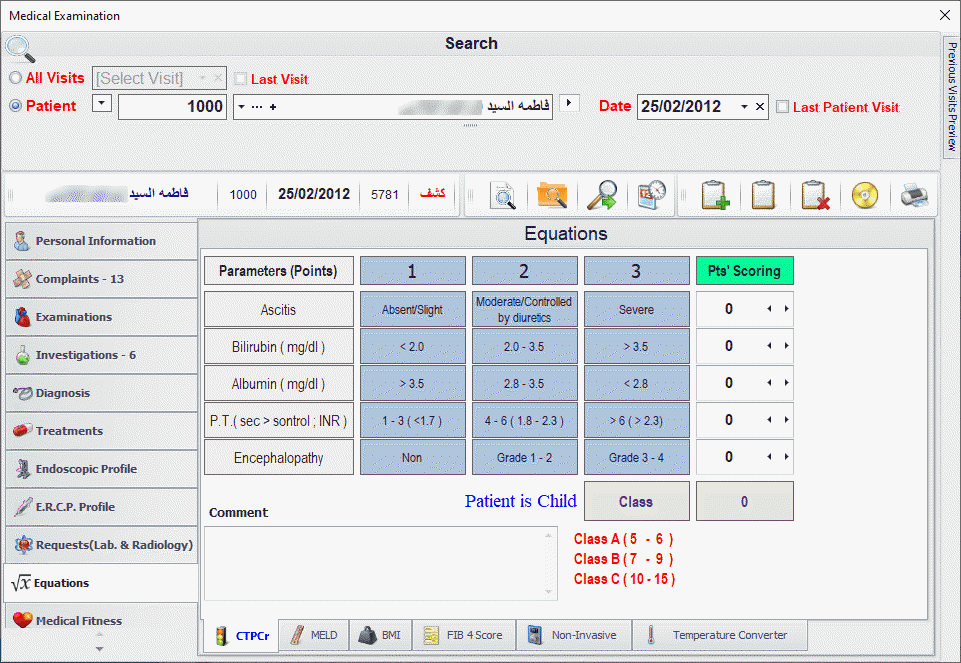Image resolution: width=961 pixels, height=663 pixels.
Task: Click the clipboard with red X toolbar icon
Action: [812, 195]
